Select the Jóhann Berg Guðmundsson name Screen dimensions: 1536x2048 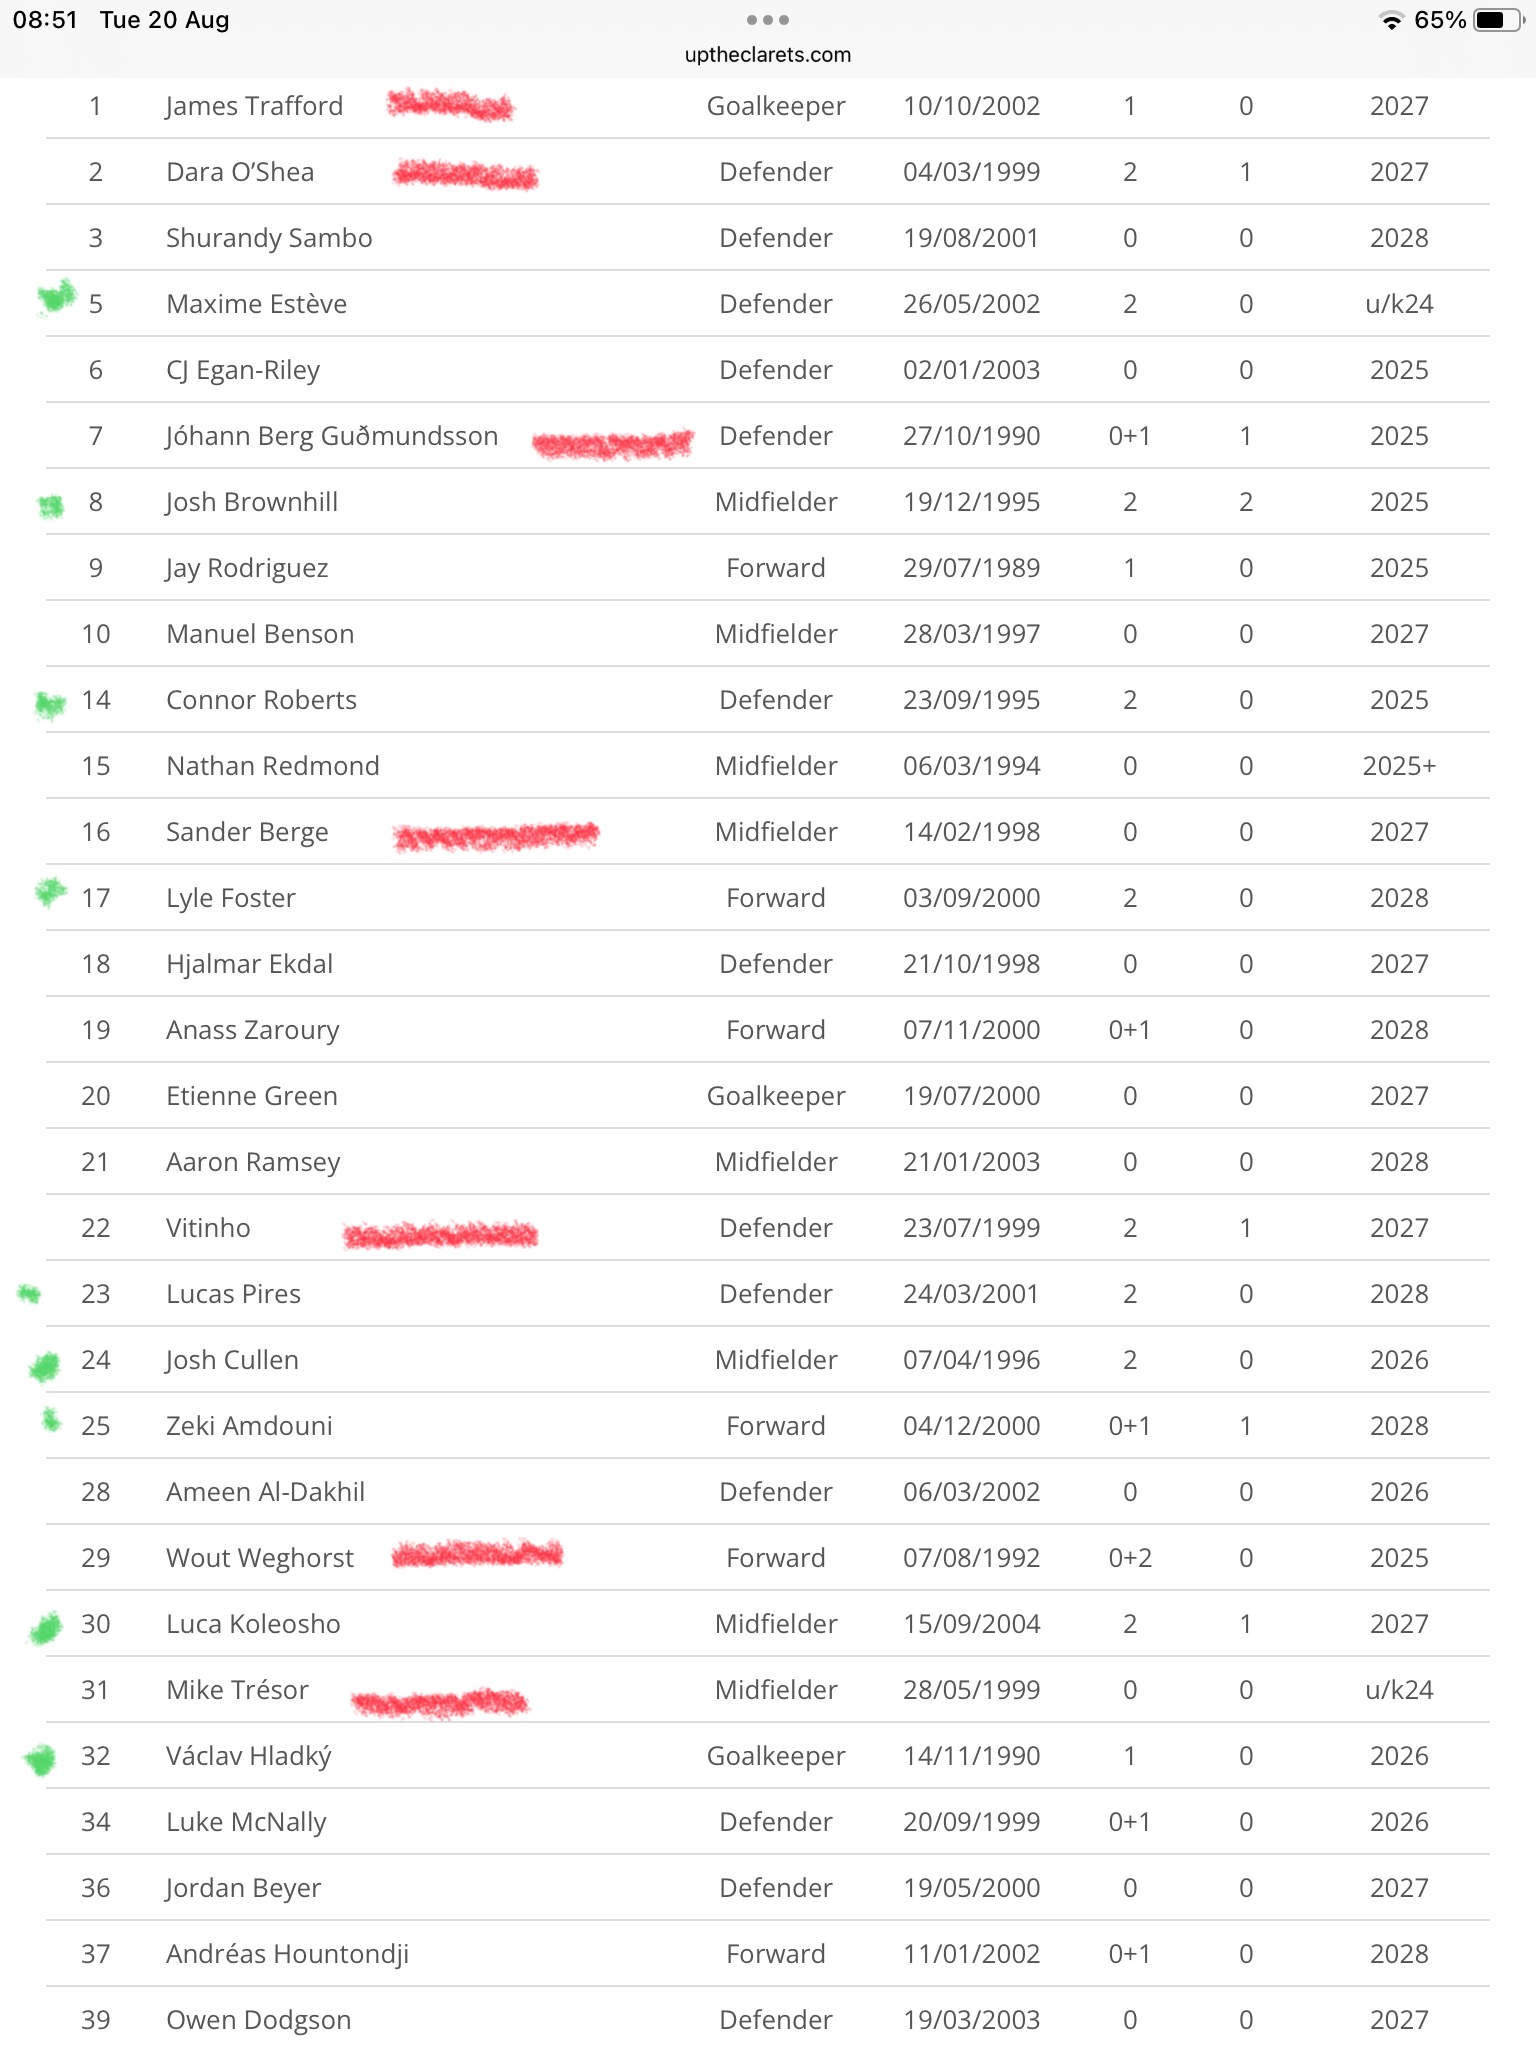[x=332, y=436]
